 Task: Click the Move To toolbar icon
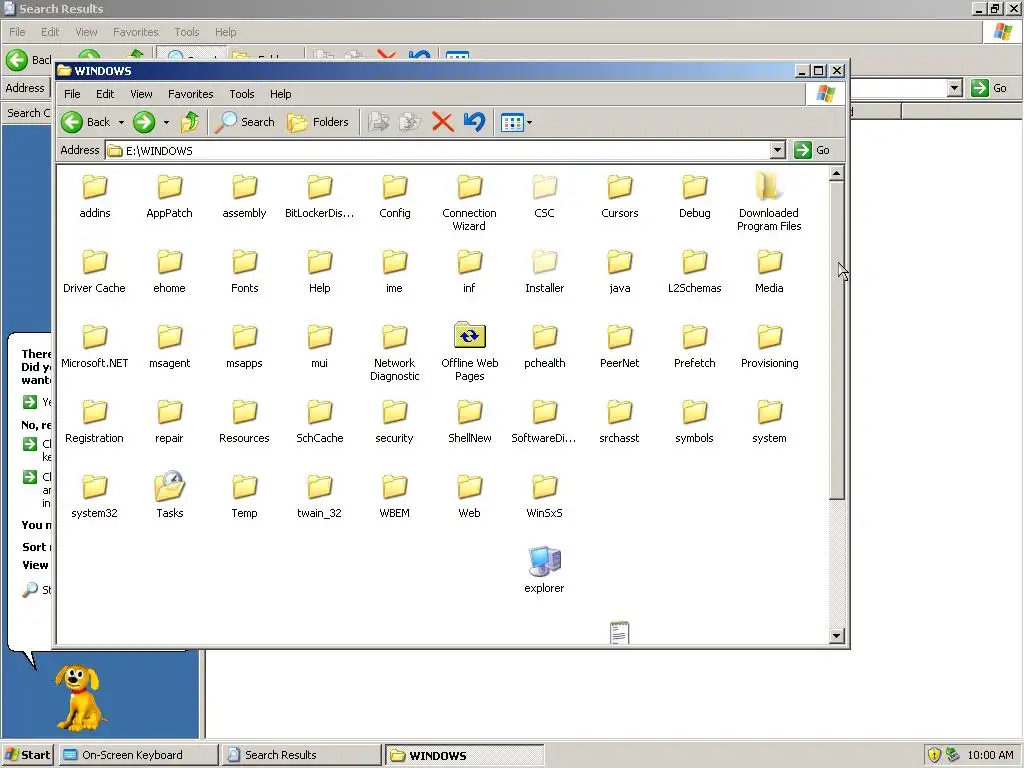379,122
